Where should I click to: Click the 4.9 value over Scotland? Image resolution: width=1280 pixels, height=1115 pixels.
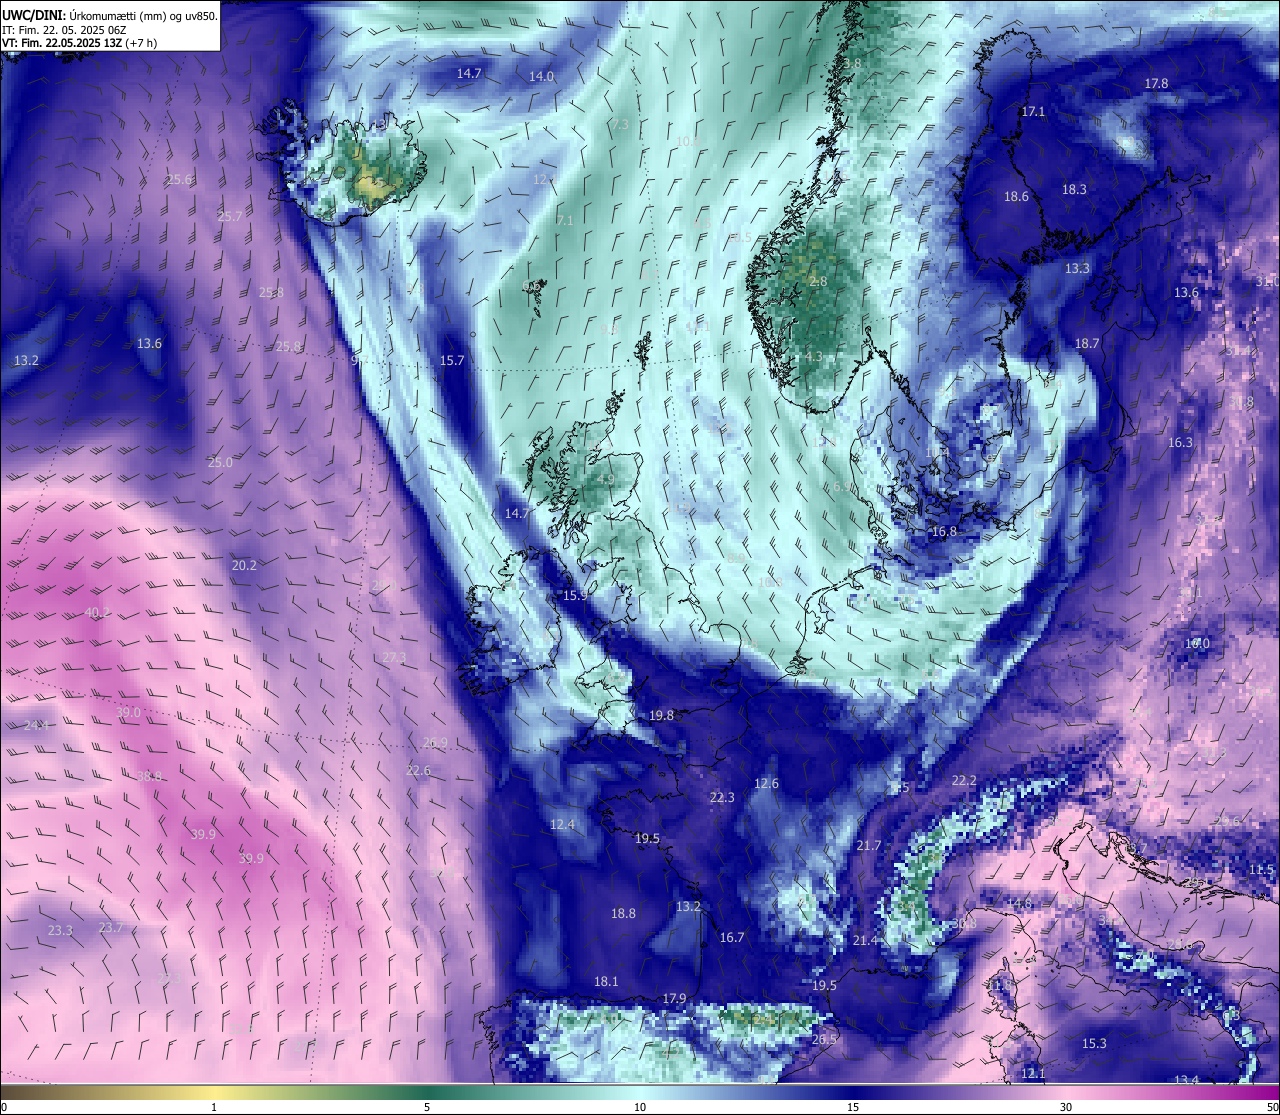point(606,479)
